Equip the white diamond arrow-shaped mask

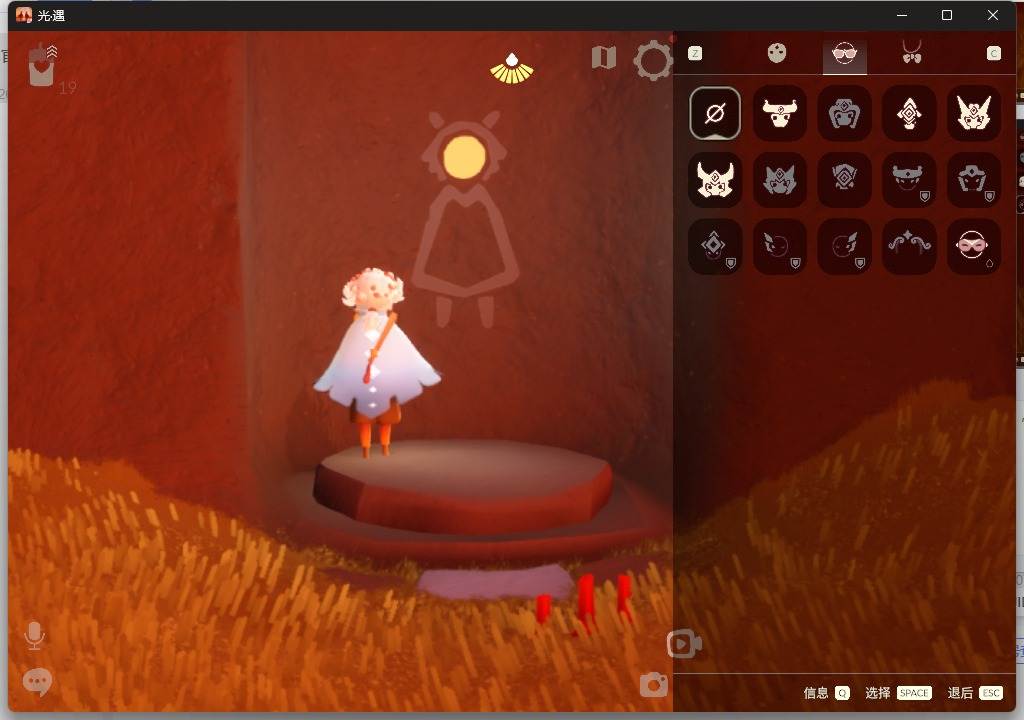click(909, 113)
